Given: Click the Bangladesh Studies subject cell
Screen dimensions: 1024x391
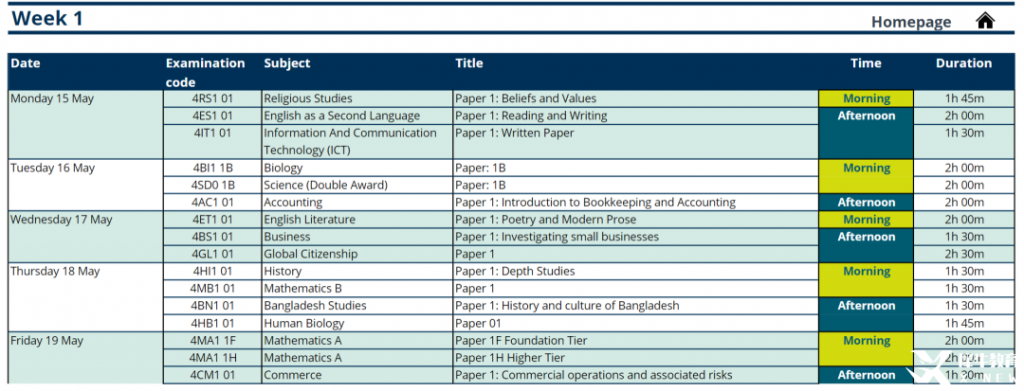Looking at the screenshot, I should tap(357, 305).
